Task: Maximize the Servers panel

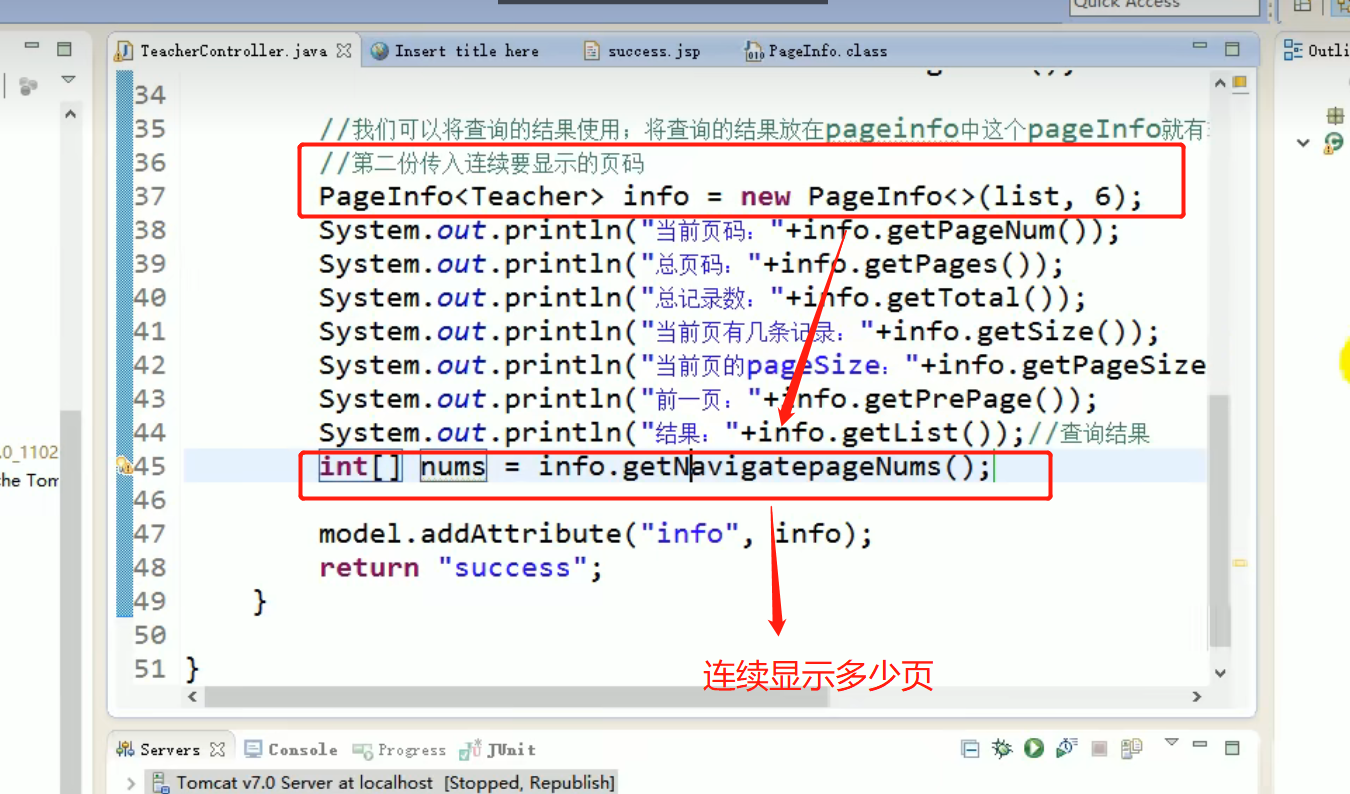Action: click(1232, 747)
